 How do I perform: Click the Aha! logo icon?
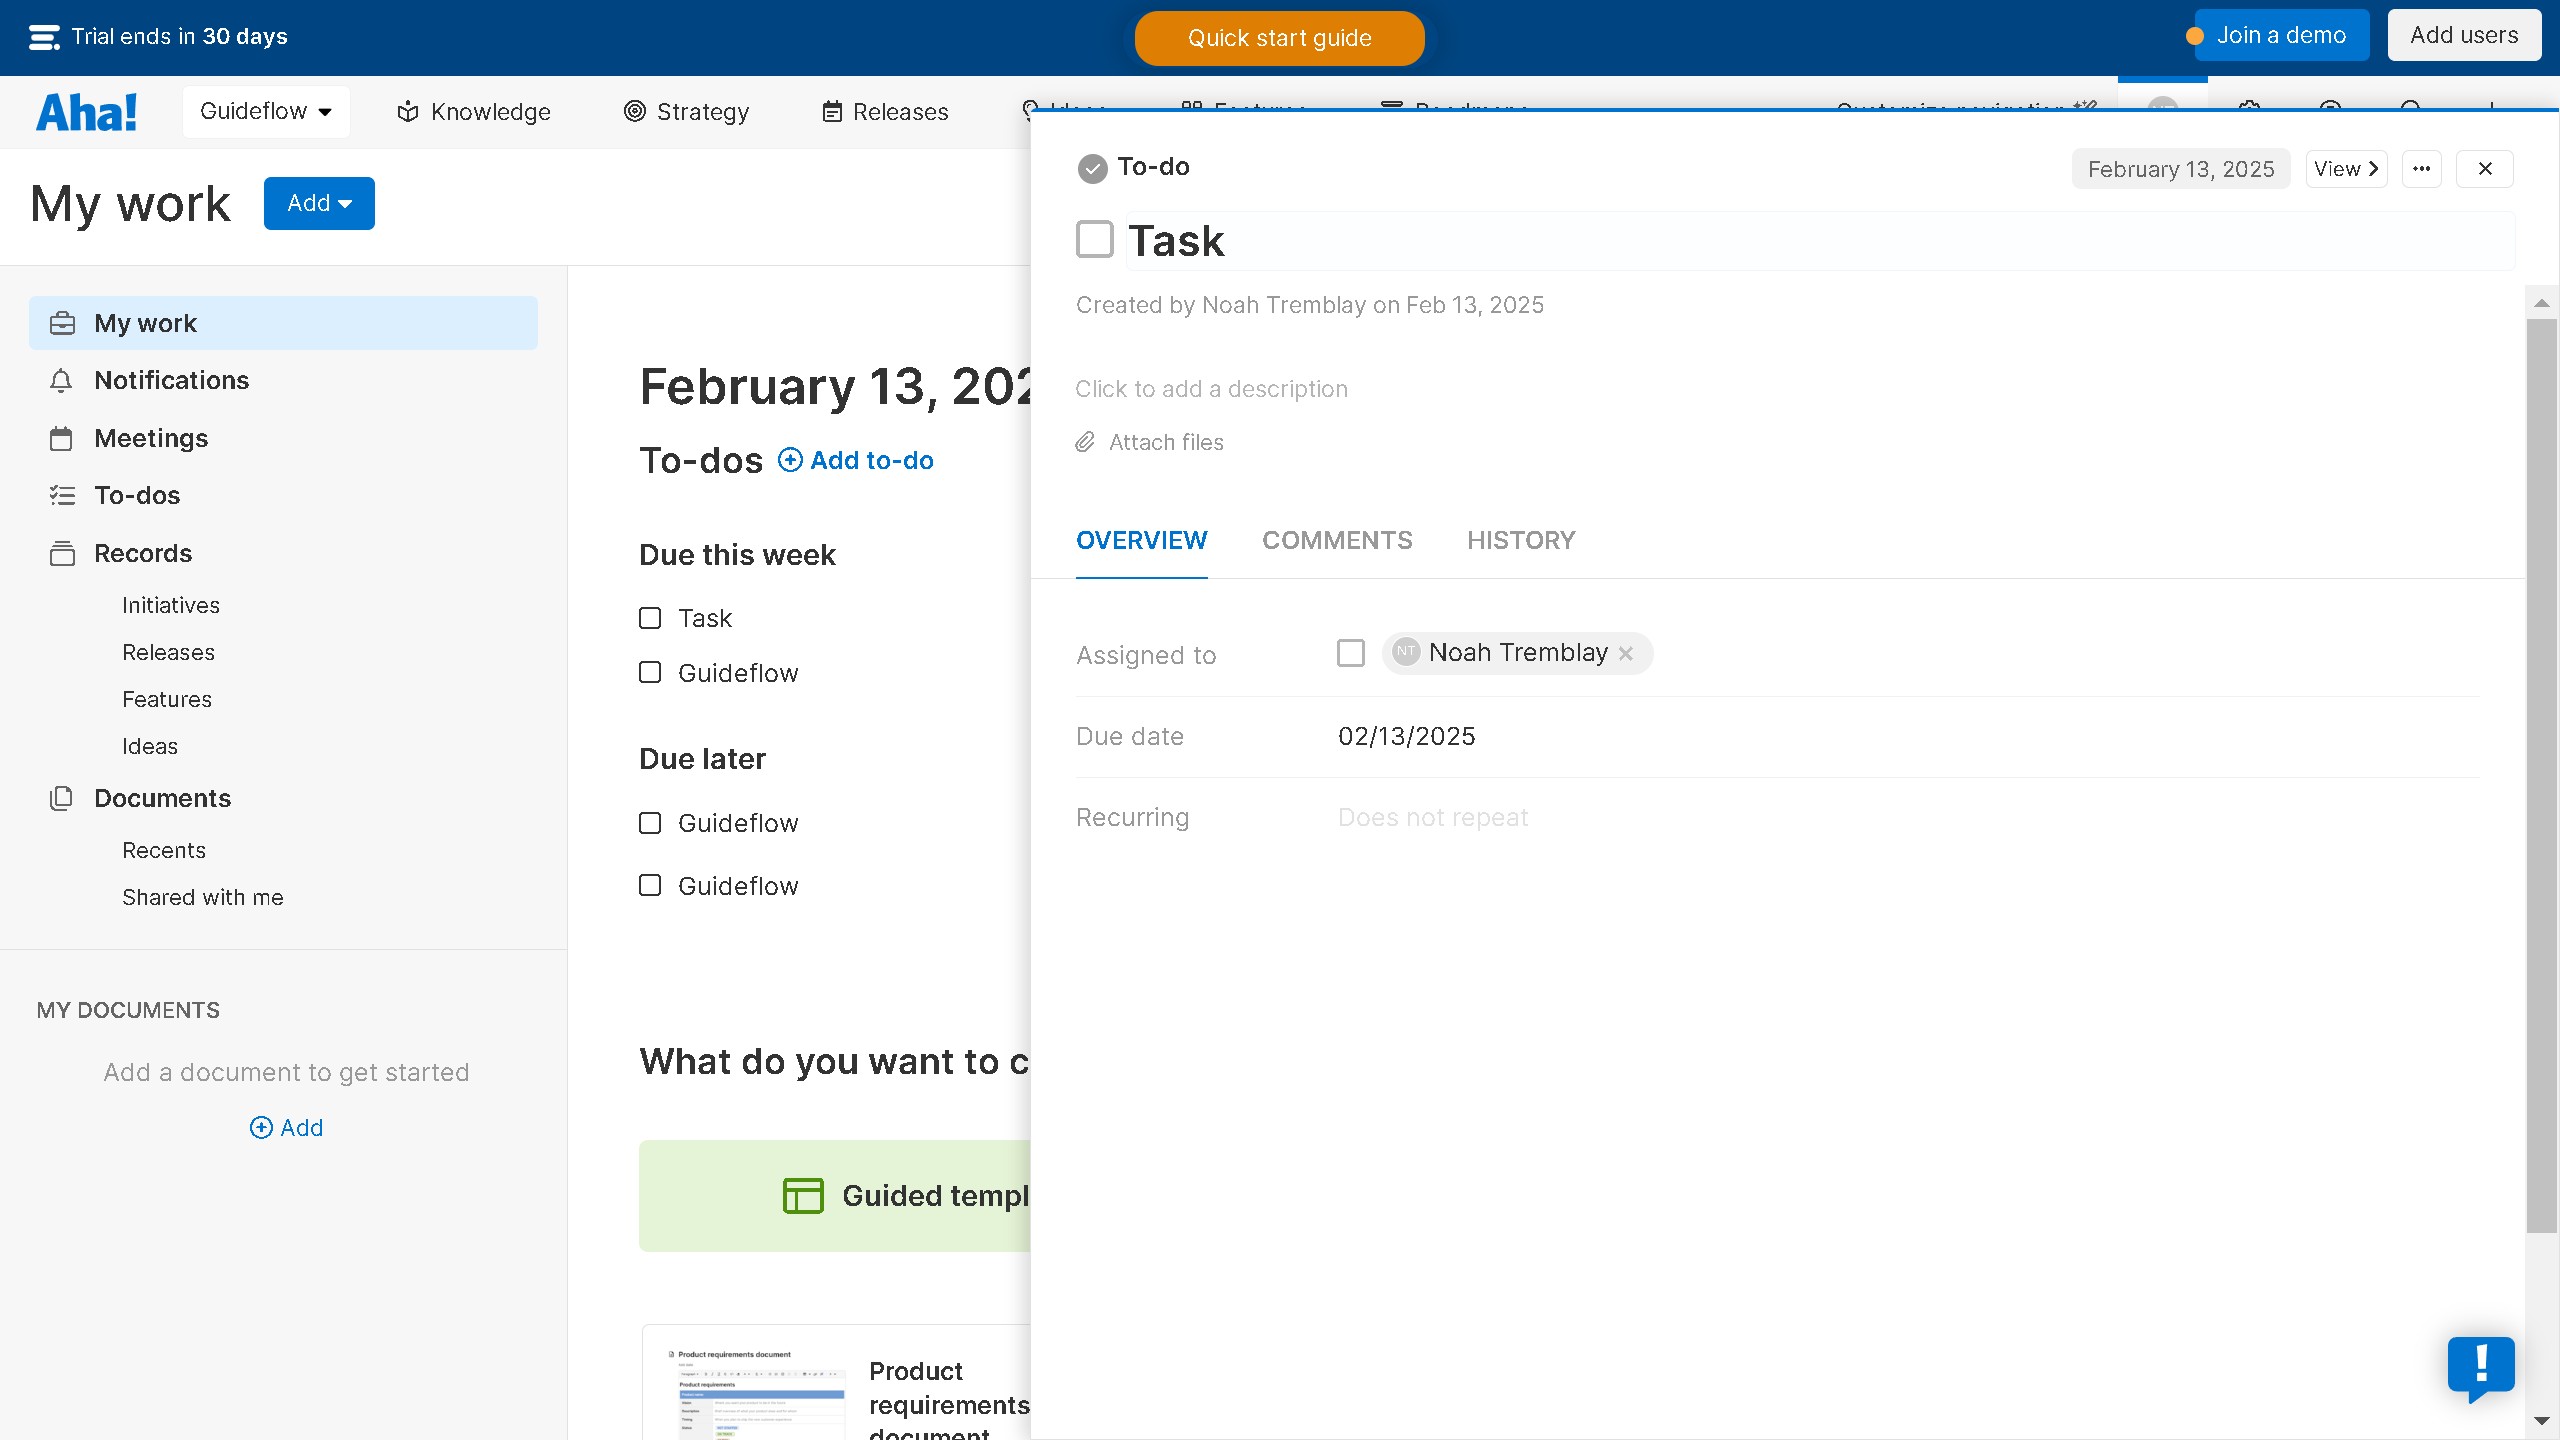pos(87,112)
